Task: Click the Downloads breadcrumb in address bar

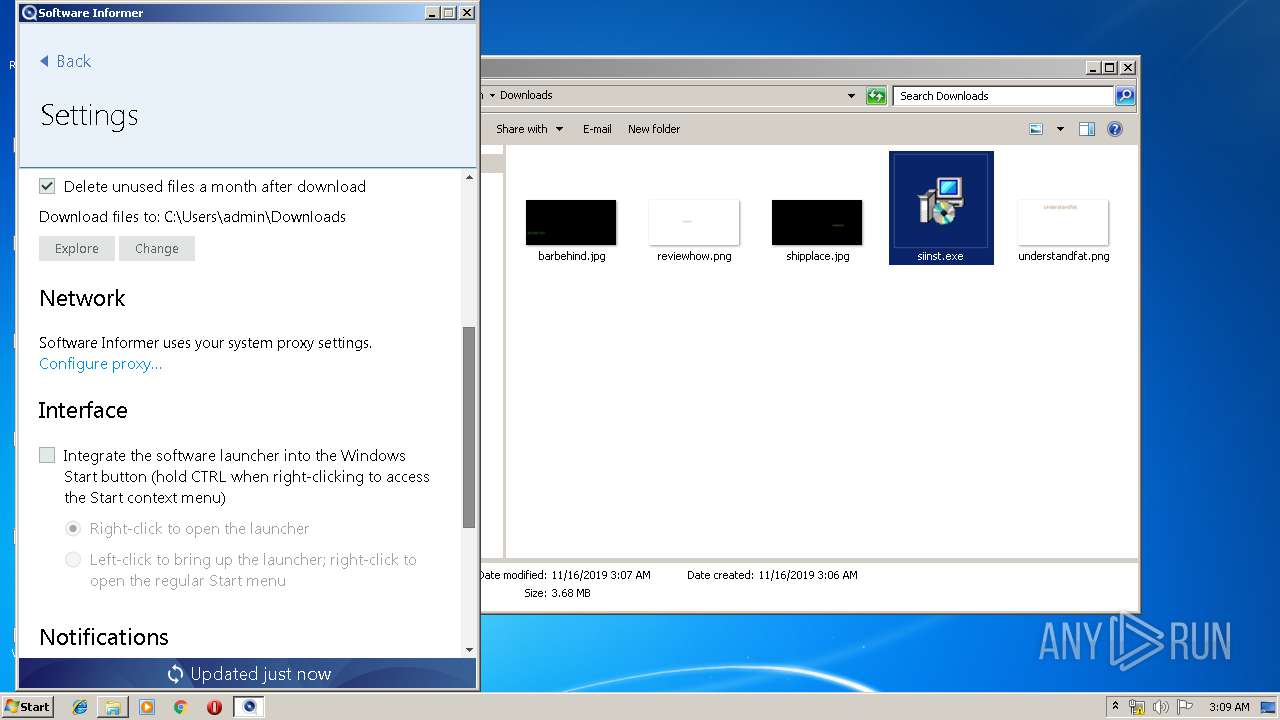Action: [526, 95]
